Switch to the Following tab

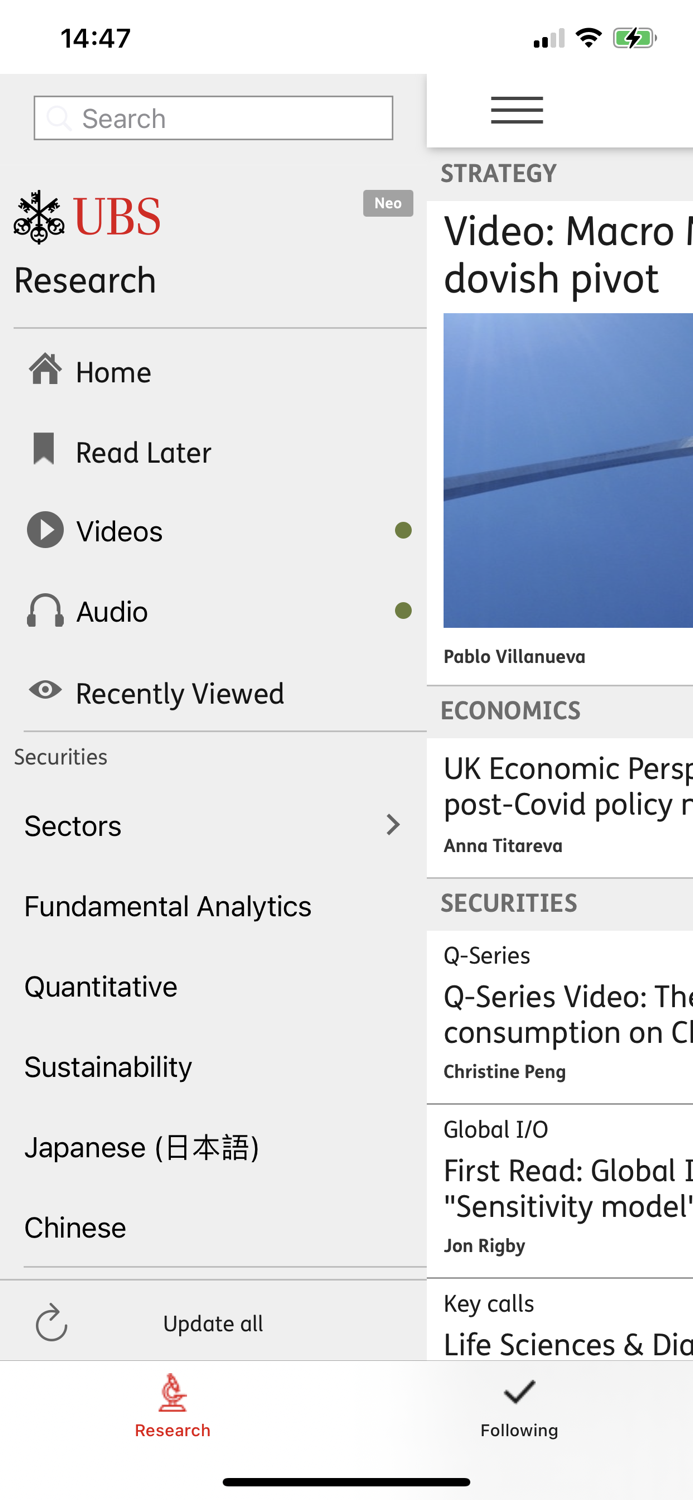tap(519, 1409)
